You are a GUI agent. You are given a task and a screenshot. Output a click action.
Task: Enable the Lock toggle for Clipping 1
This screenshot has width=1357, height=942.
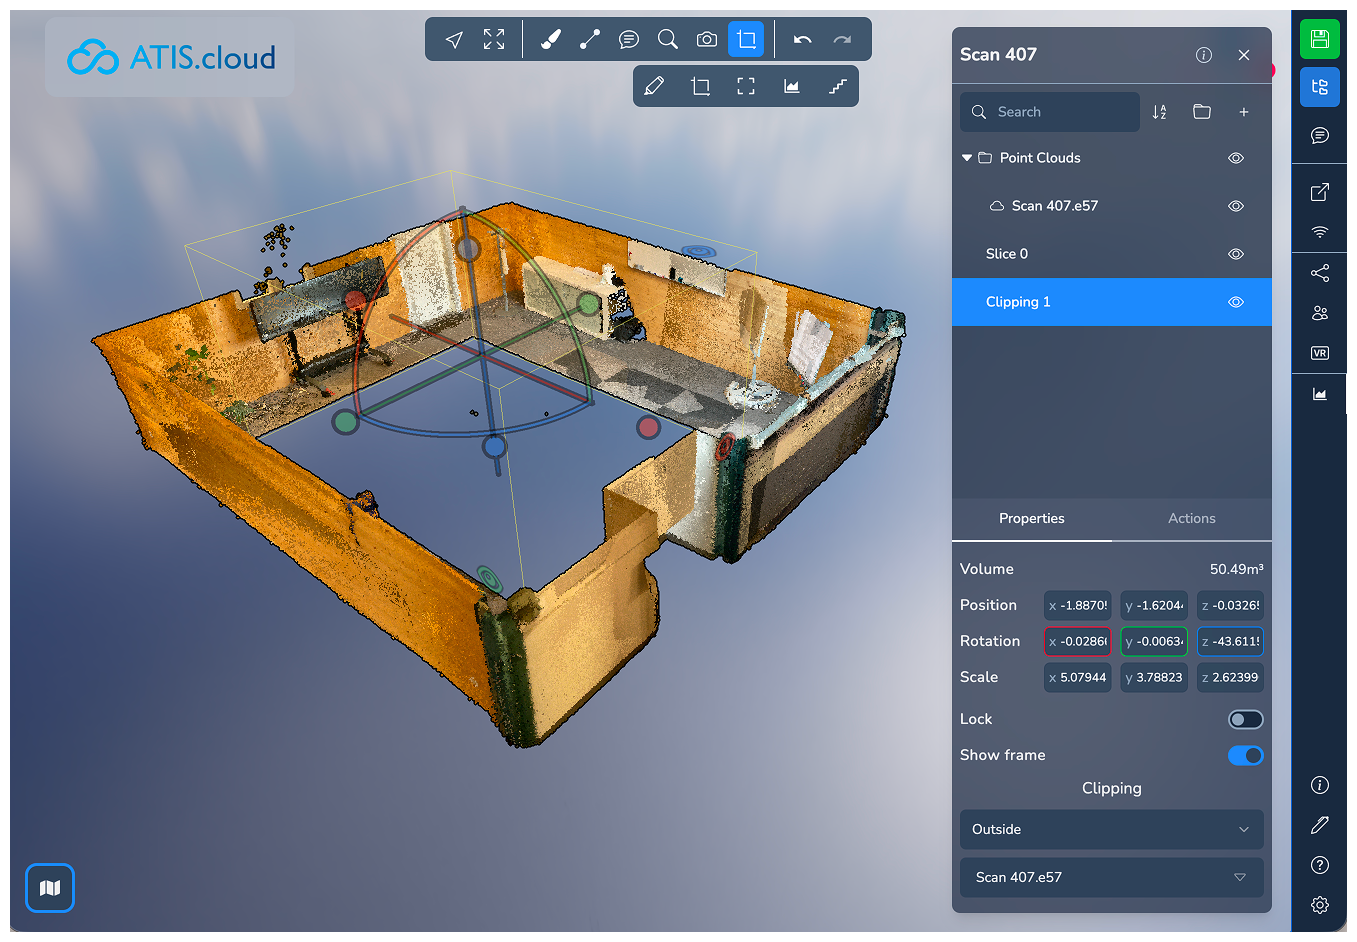[1245, 719]
